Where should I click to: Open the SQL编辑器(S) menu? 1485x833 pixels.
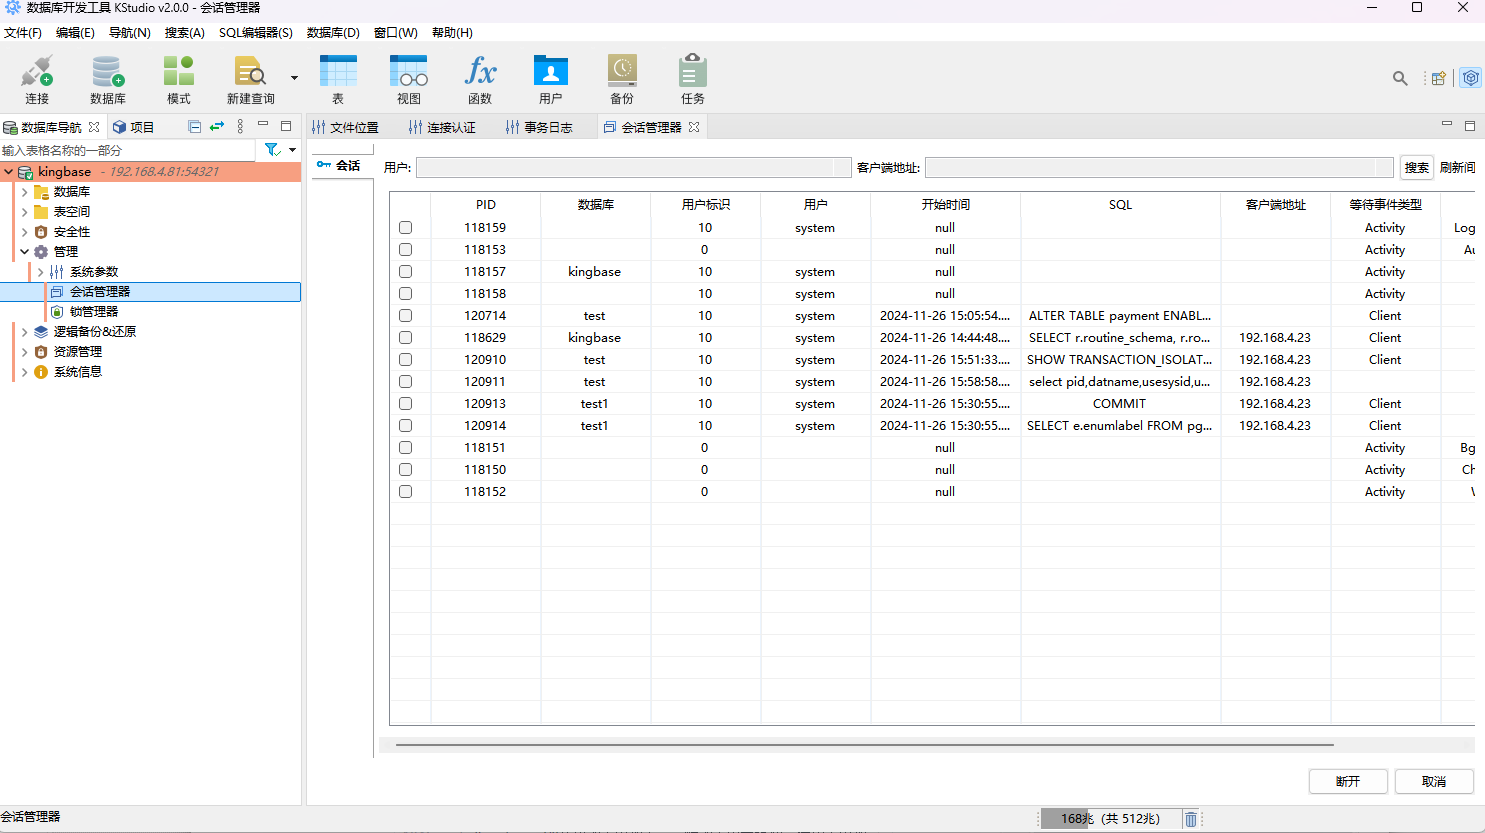click(256, 33)
